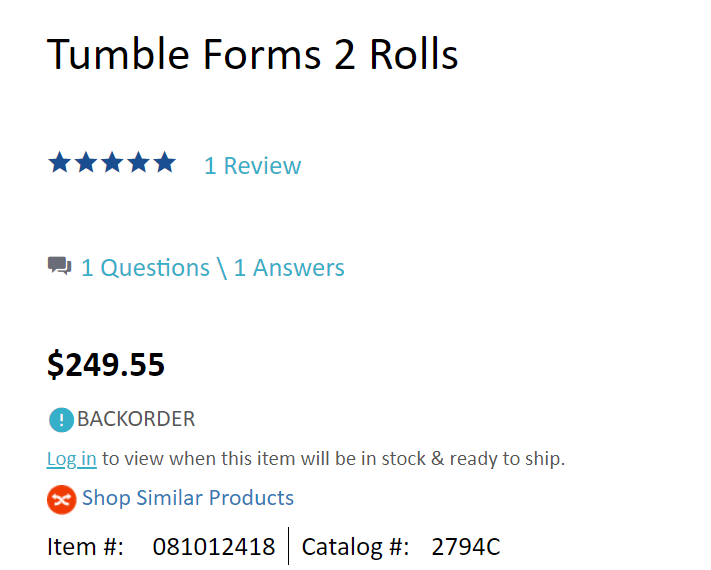Click the questions chat bubble icon
The height and width of the screenshot is (570, 711).
tap(60, 267)
